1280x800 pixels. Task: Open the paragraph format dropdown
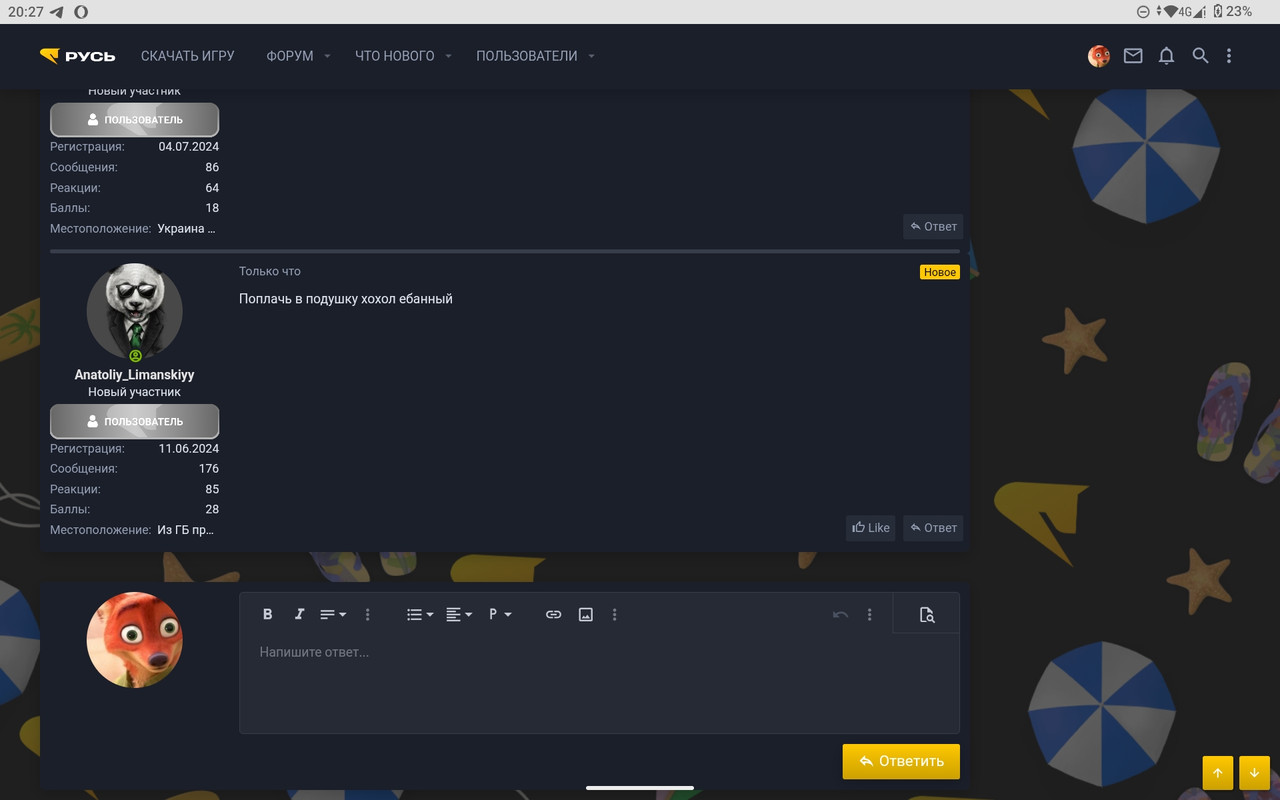[x=498, y=614]
